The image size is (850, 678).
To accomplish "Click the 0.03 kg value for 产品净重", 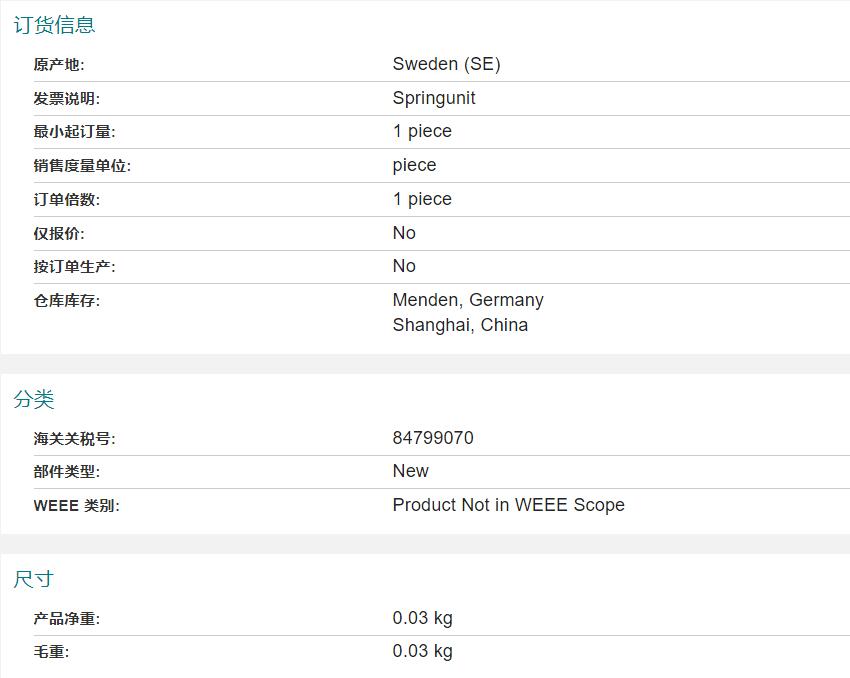I will coord(422,618).
